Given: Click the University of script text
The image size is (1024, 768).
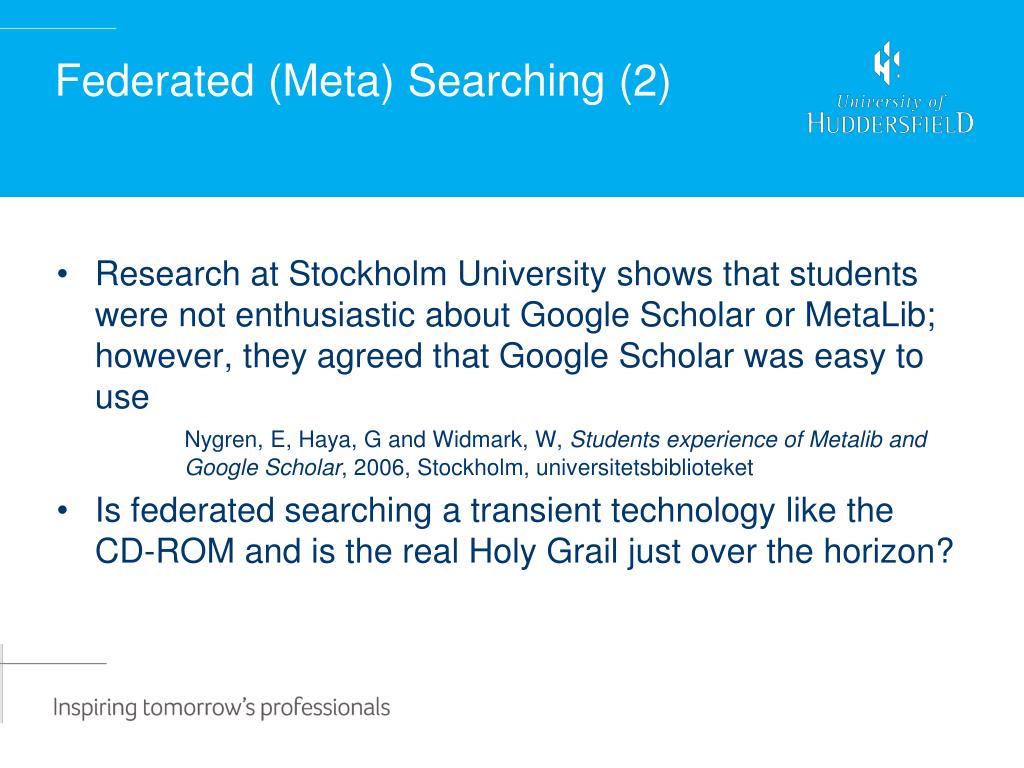Looking at the screenshot, I should [890, 101].
